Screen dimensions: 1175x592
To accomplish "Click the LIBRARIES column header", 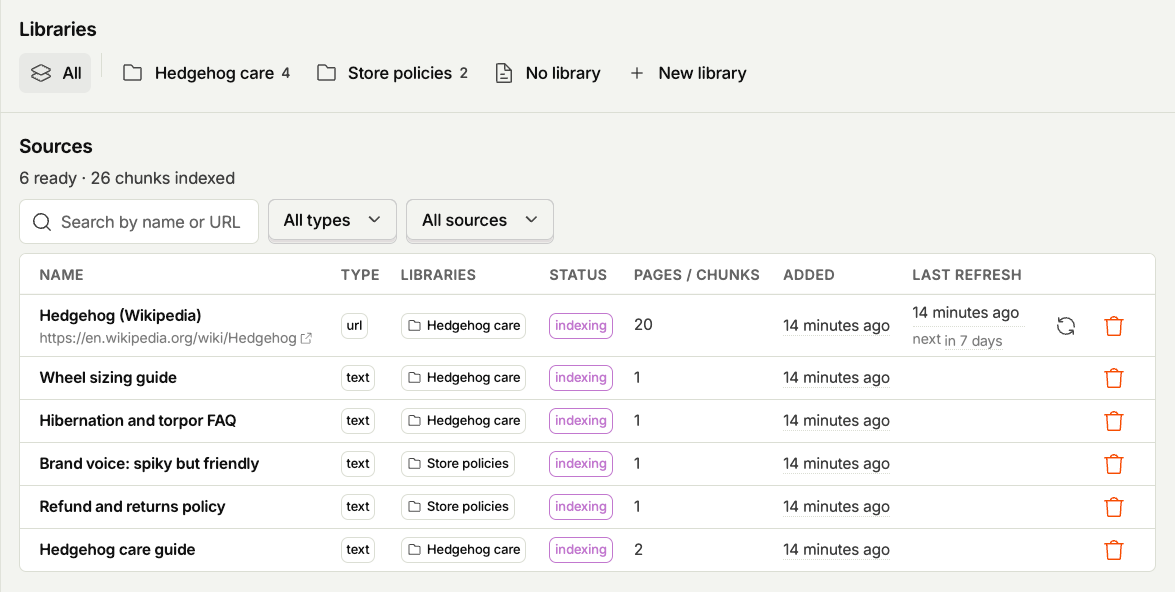I will pyautogui.click(x=438, y=275).
